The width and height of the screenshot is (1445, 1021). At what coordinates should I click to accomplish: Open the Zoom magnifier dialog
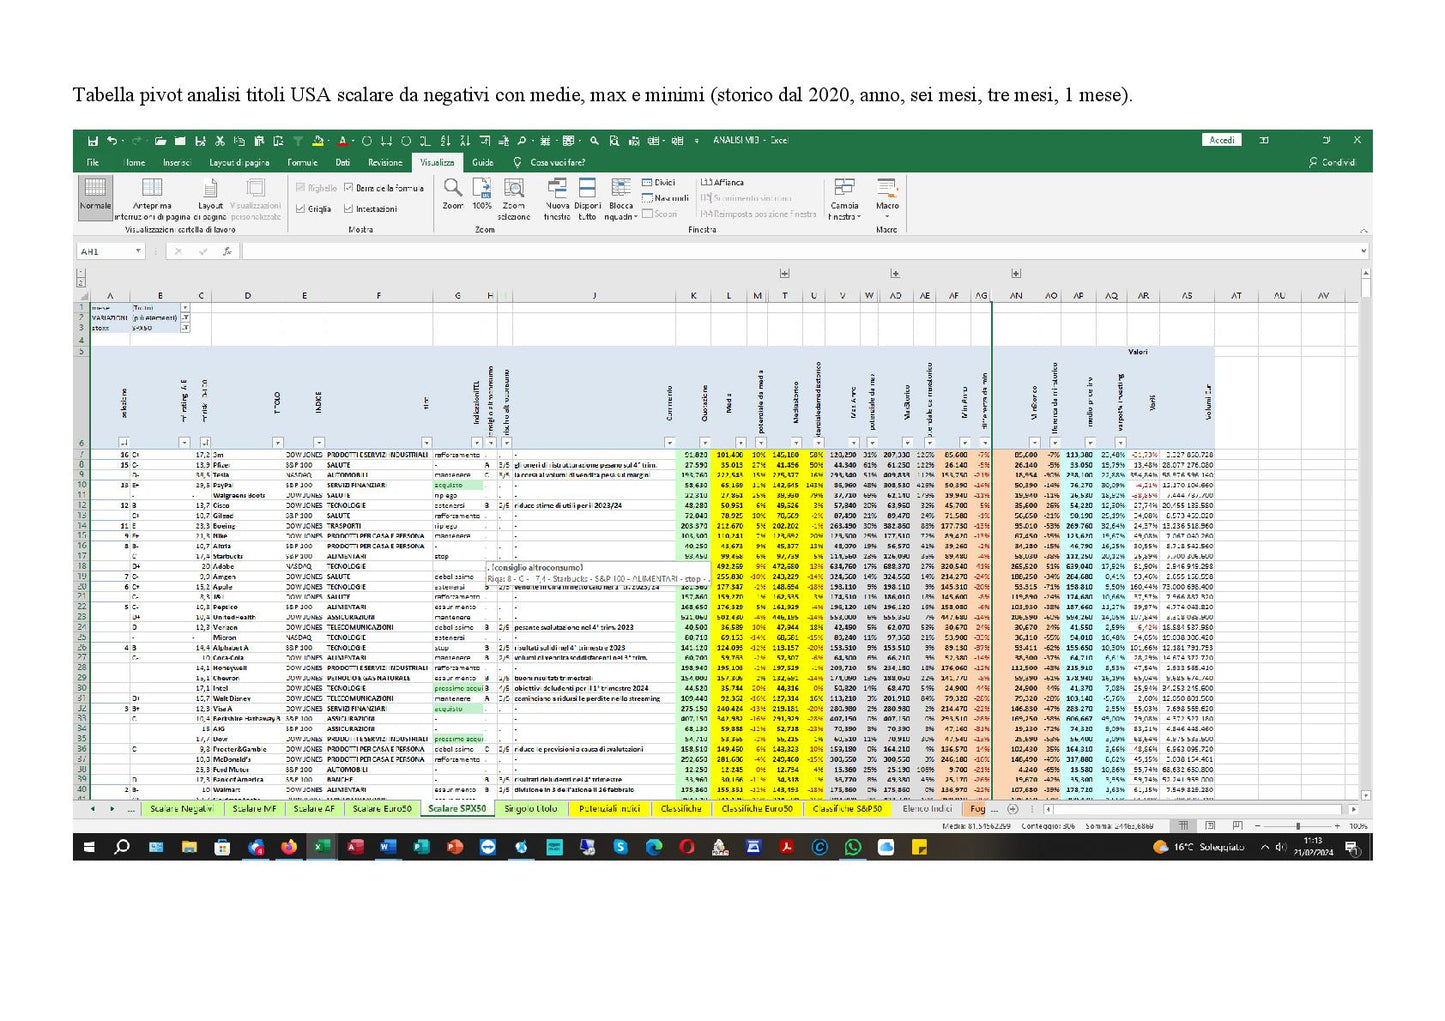pos(453,194)
